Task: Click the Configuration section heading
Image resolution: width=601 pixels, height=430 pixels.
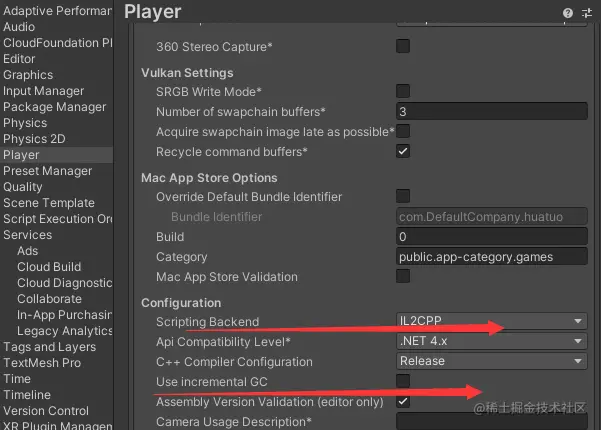Action: point(181,303)
